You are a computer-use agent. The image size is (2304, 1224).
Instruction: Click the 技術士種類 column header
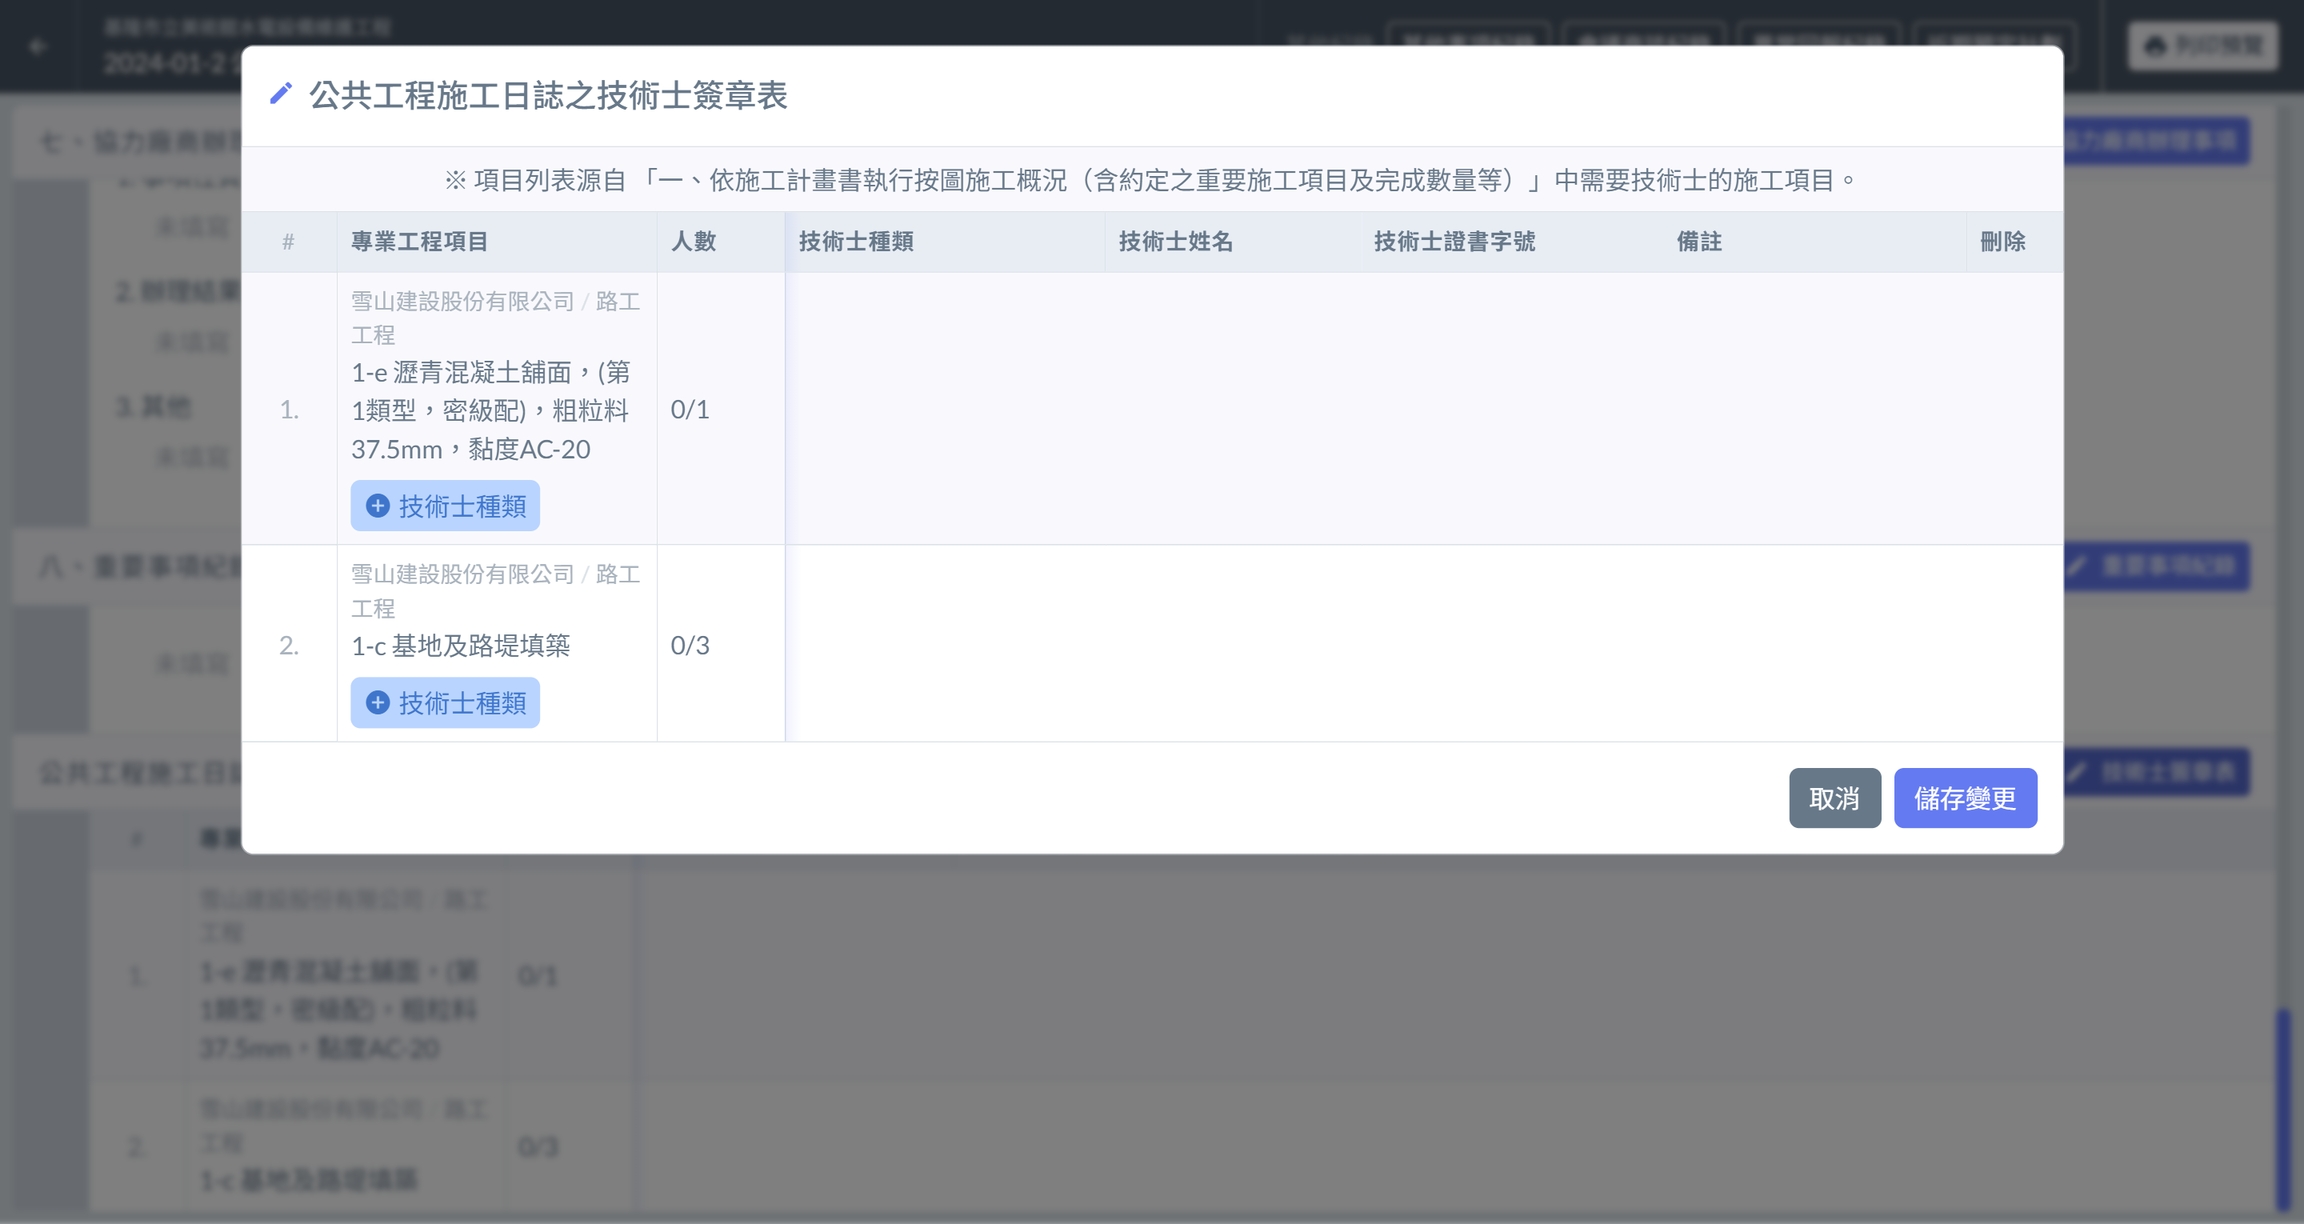856,241
